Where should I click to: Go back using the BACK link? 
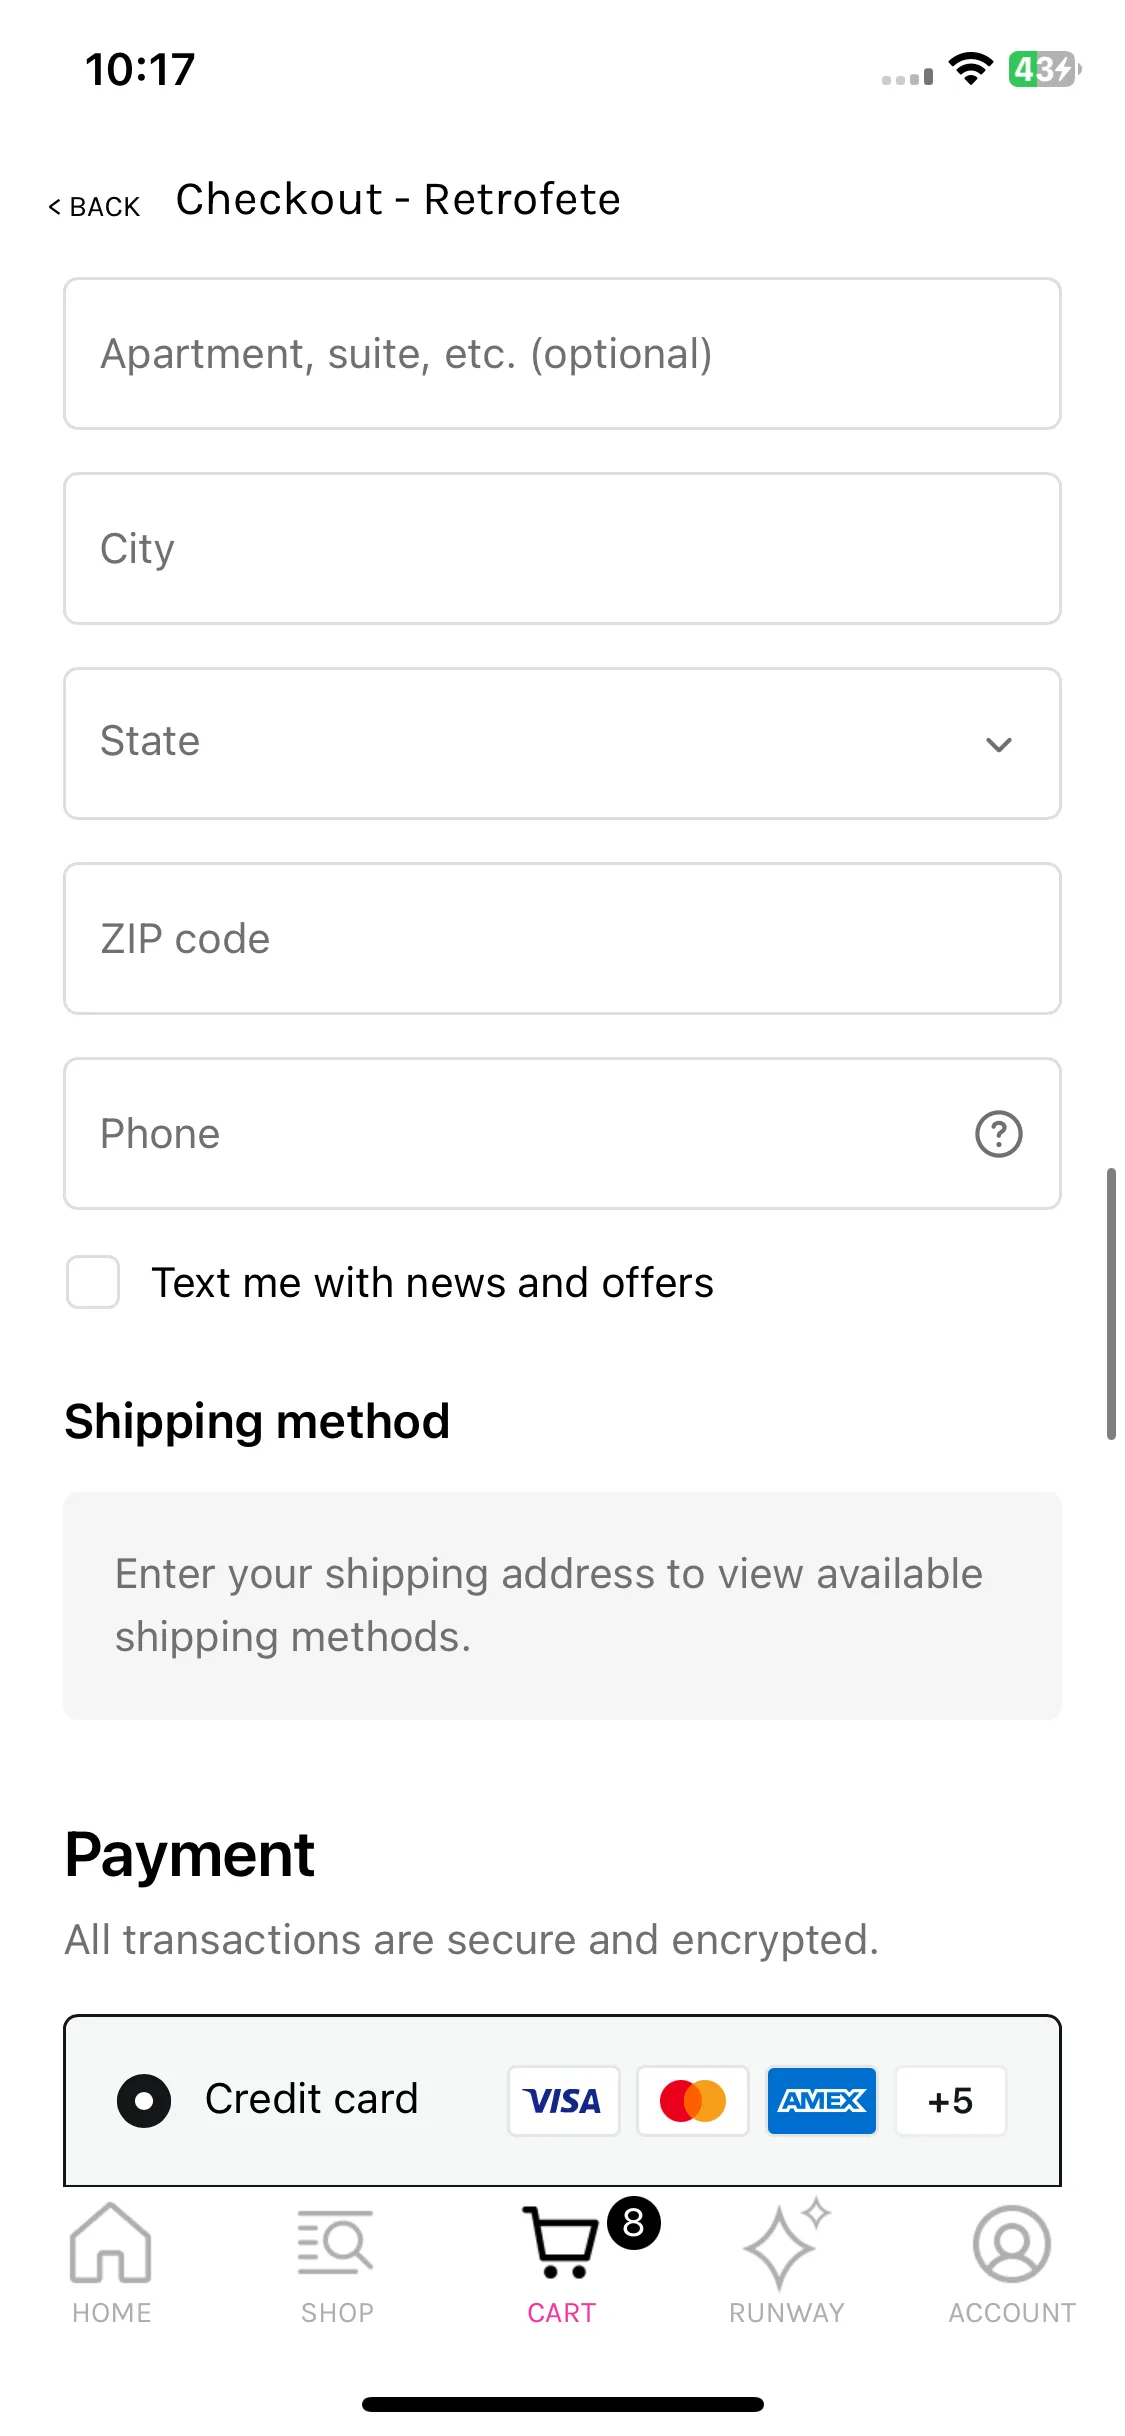pos(94,207)
